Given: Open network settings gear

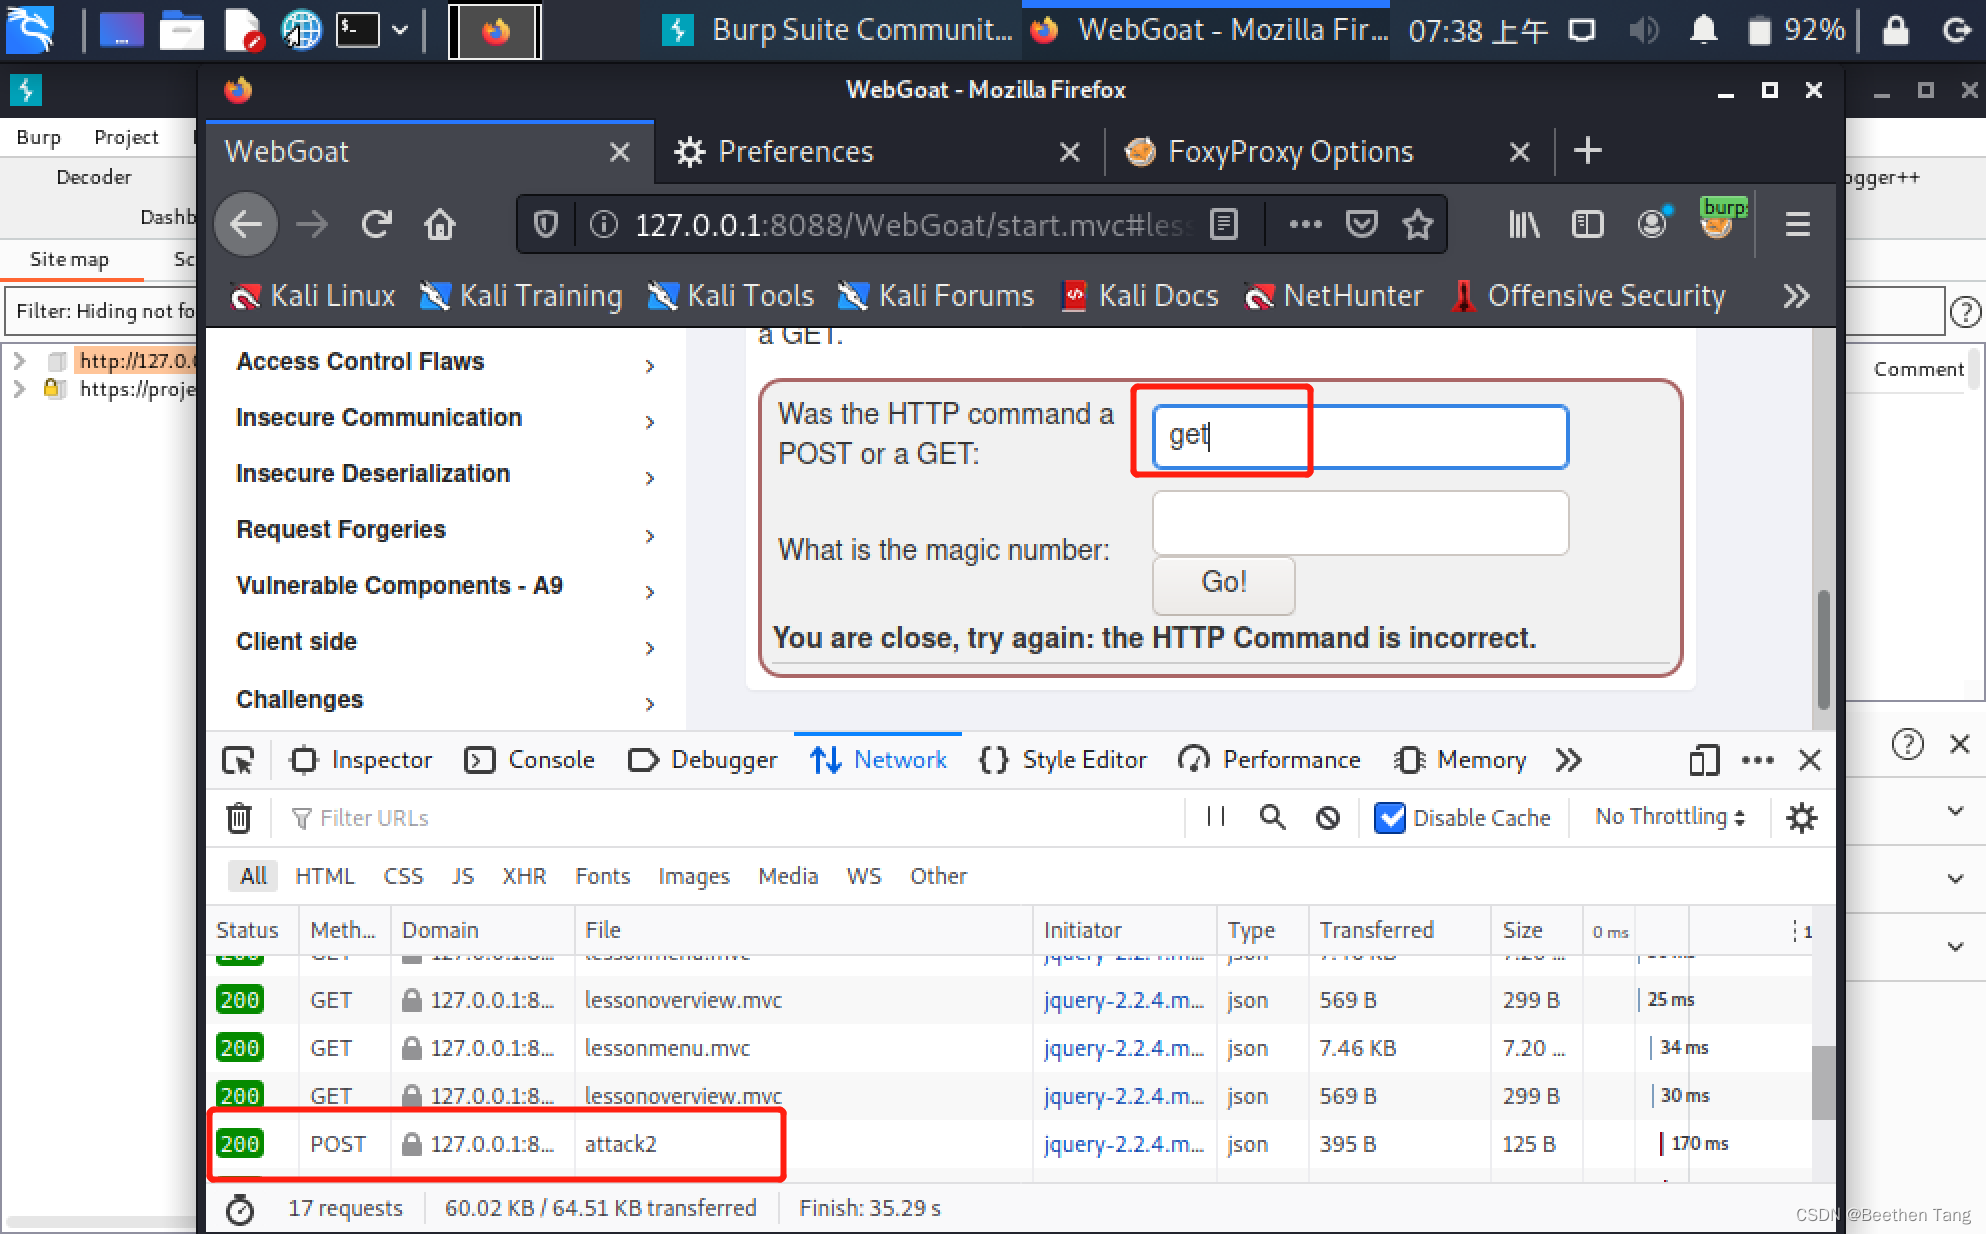Looking at the screenshot, I should (x=1802, y=818).
